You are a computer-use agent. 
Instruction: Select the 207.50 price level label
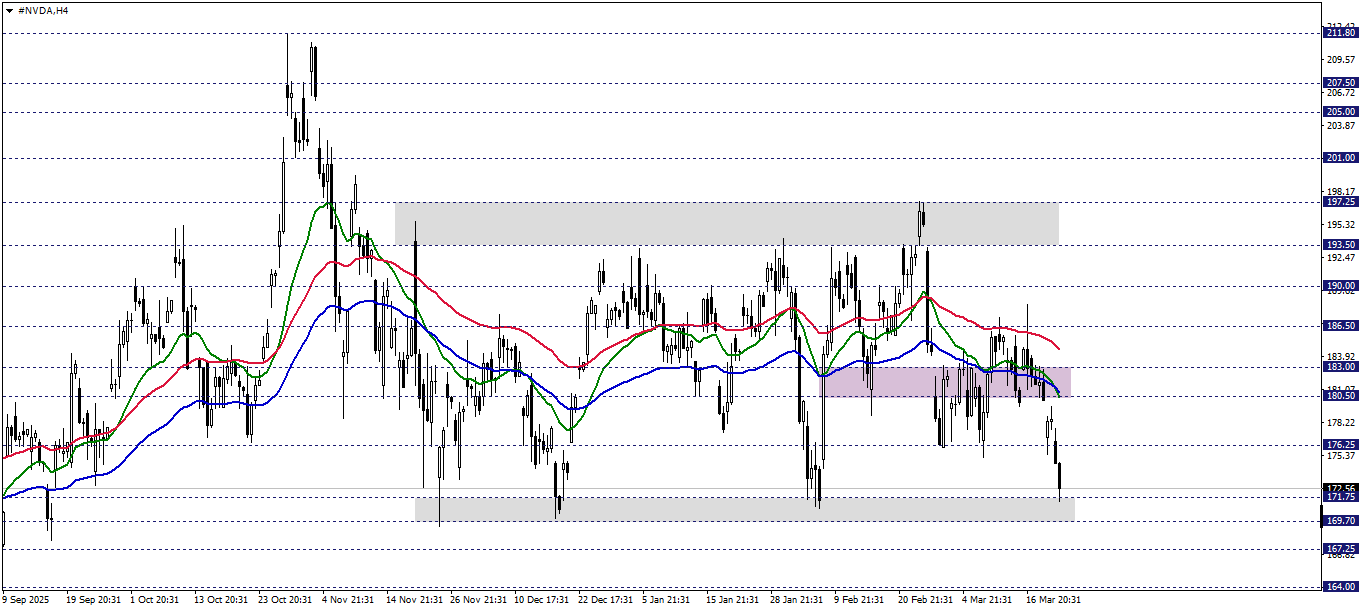pos(1341,83)
